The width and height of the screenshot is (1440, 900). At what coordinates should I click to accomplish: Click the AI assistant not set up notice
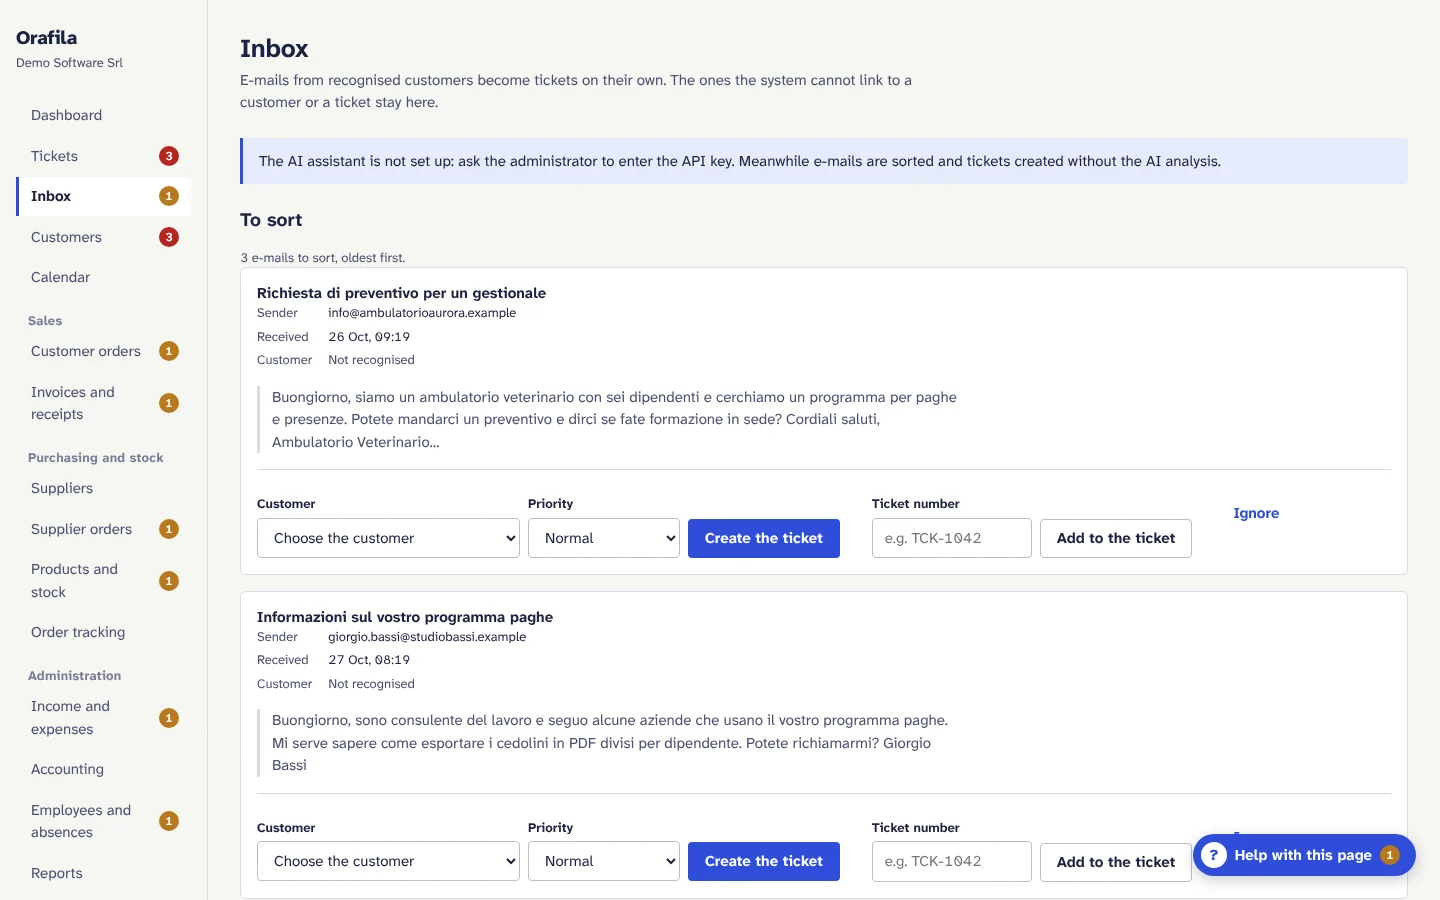[824, 161]
